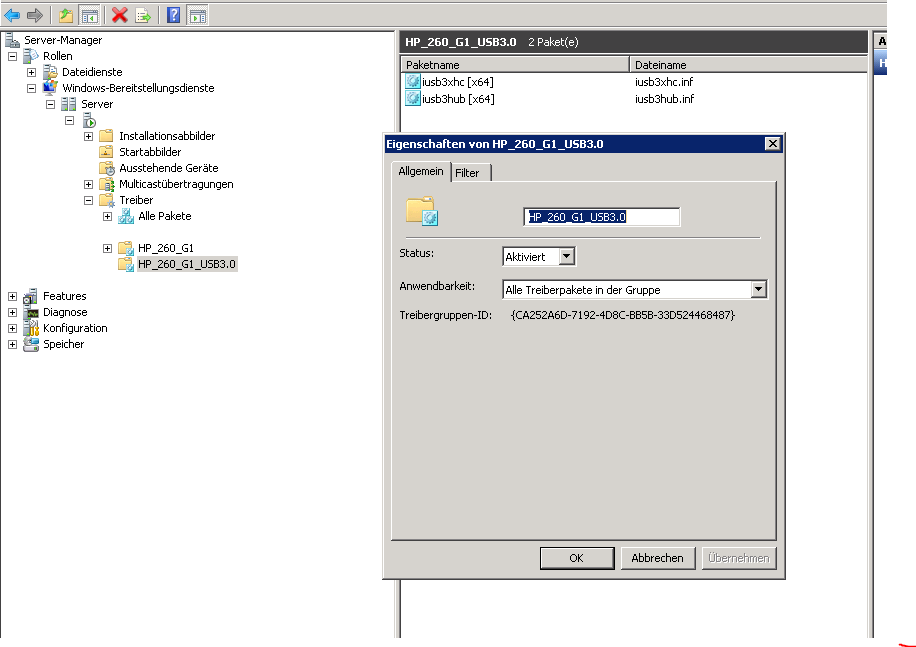Expand the Features node
The height and width of the screenshot is (647, 916).
tap(12, 297)
